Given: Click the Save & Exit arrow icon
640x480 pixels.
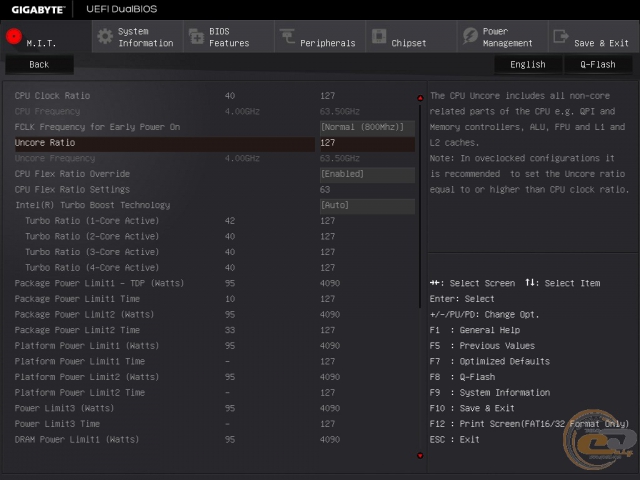Looking at the screenshot, I should tap(561, 36).
